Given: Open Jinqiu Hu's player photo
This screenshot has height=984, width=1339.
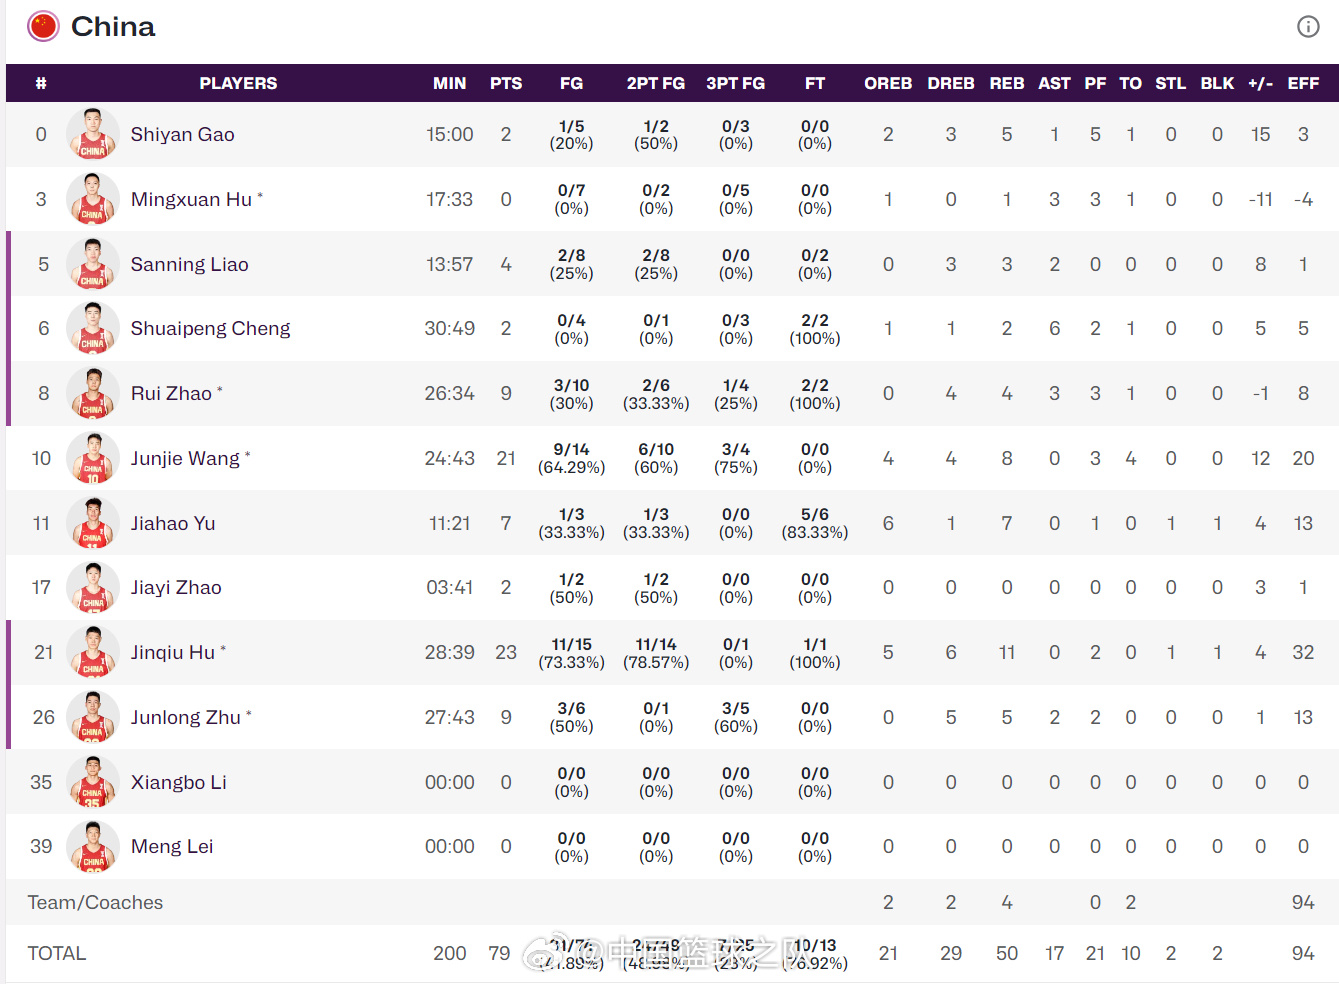Looking at the screenshot, I should 92,652.
